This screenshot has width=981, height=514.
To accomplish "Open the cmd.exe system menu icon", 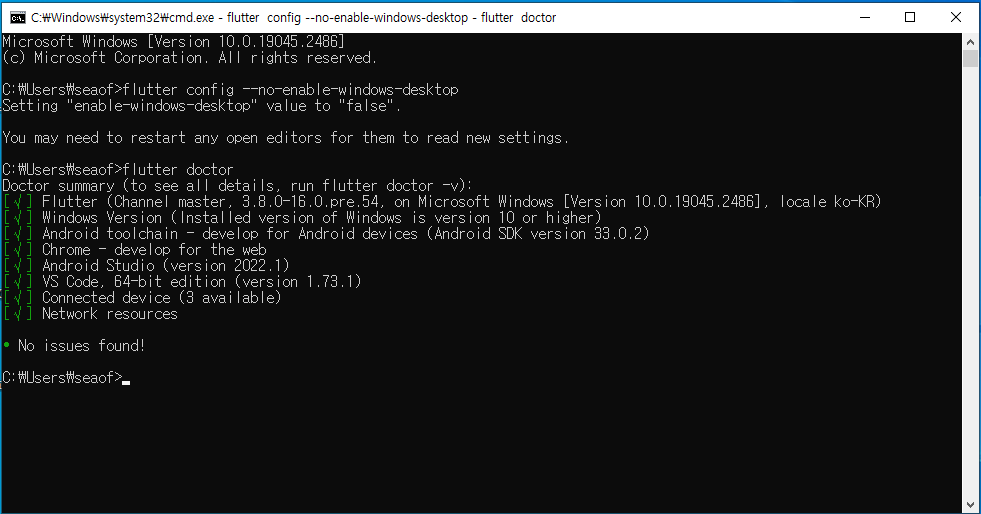I will pos(18,18).
